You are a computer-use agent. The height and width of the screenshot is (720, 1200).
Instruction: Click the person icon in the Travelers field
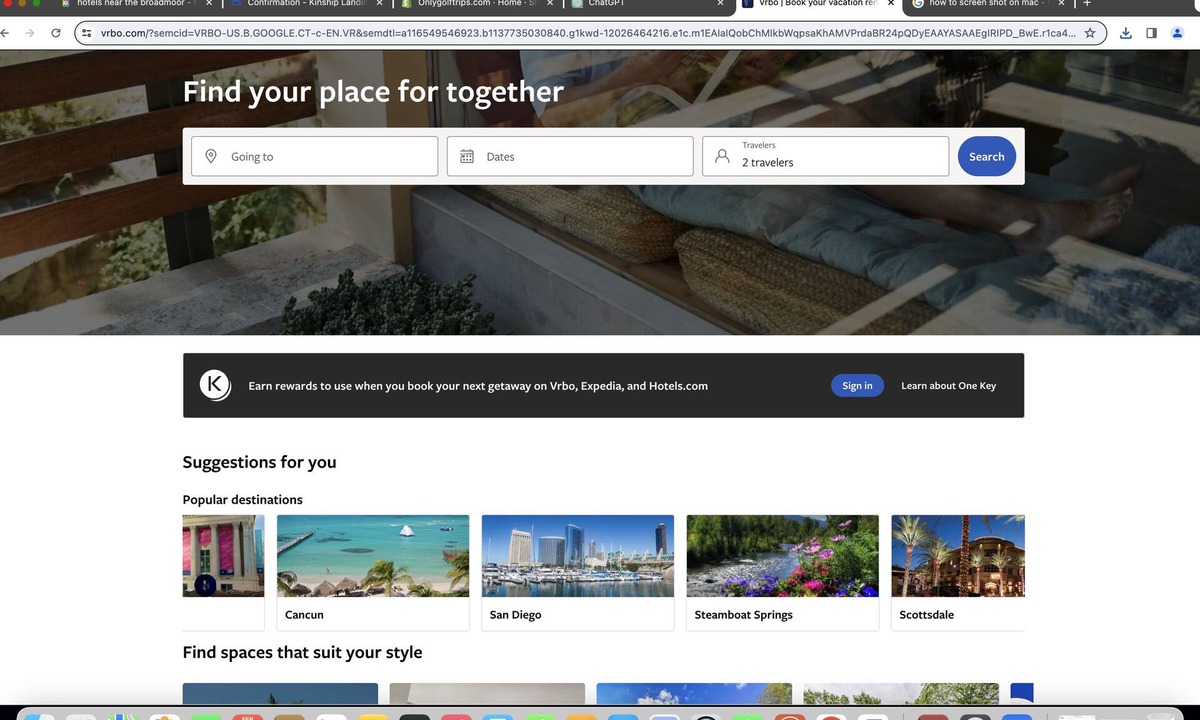(722, 157)
